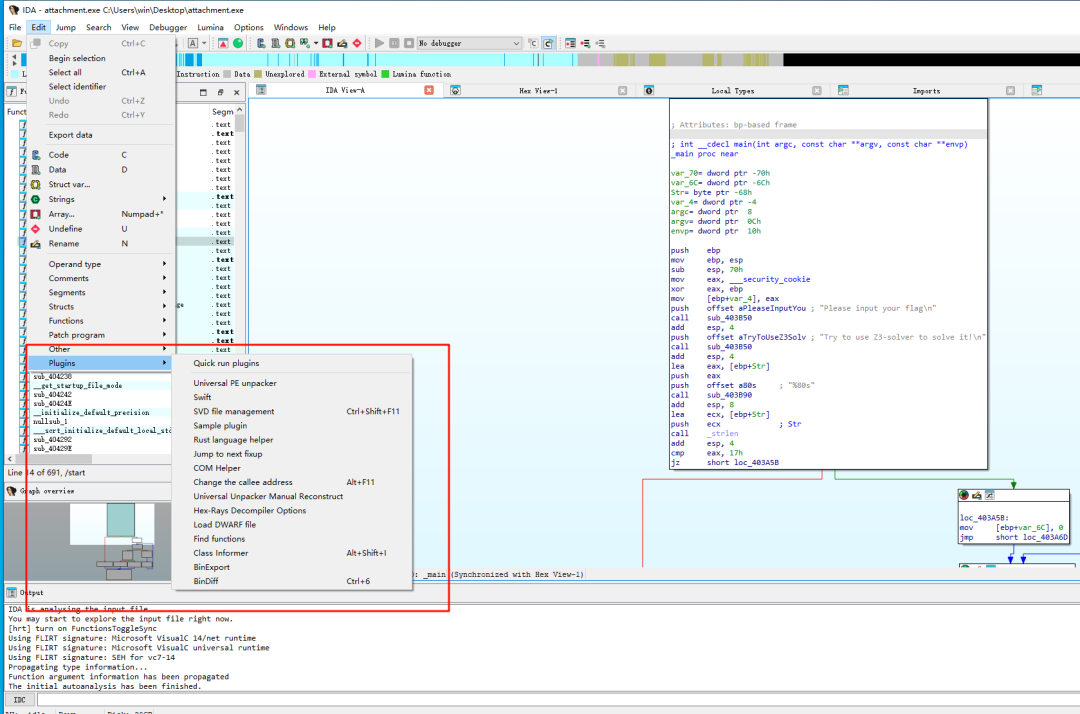The height and width of the screenshot is (714, 1080).
Task: Start the process with the play icon
Action: tap(380, 43)
